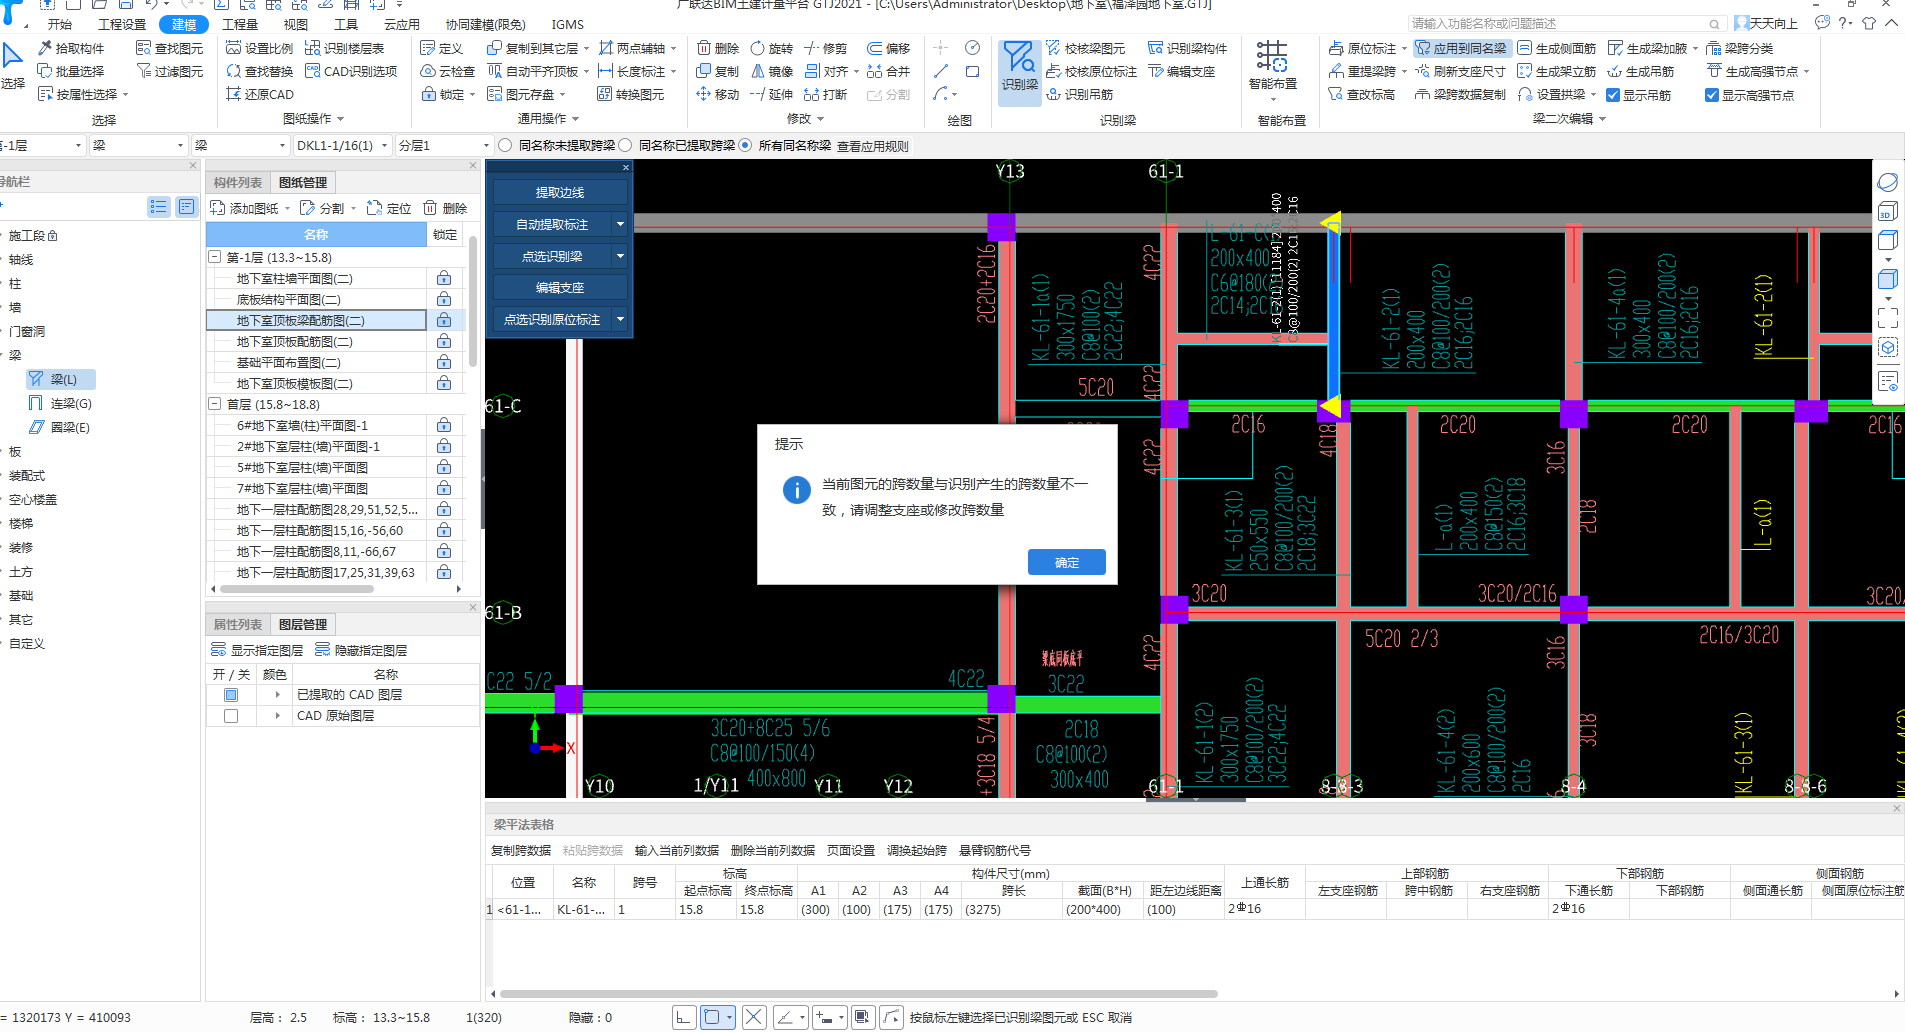The image size is (1905, 1033).
Task: Toggle lock for 基础平面布置图(二)
Action: [444, 362]
